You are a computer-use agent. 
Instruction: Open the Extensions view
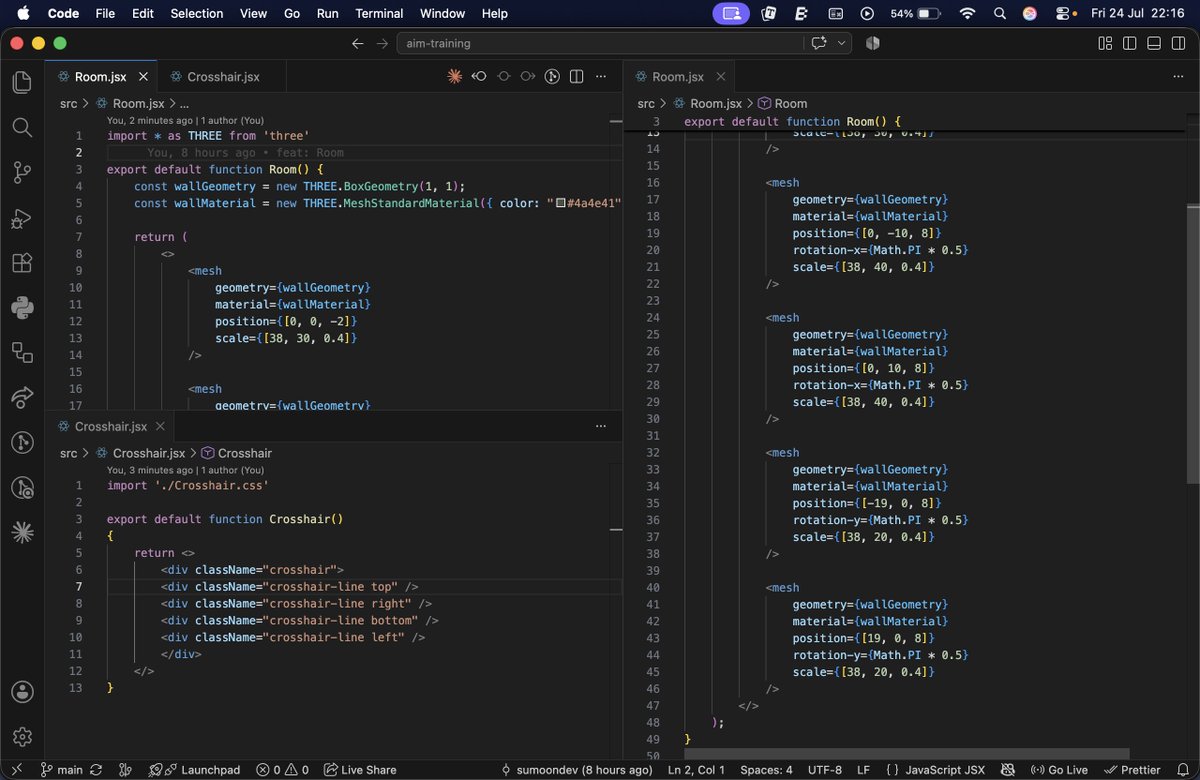pos(22,263)
